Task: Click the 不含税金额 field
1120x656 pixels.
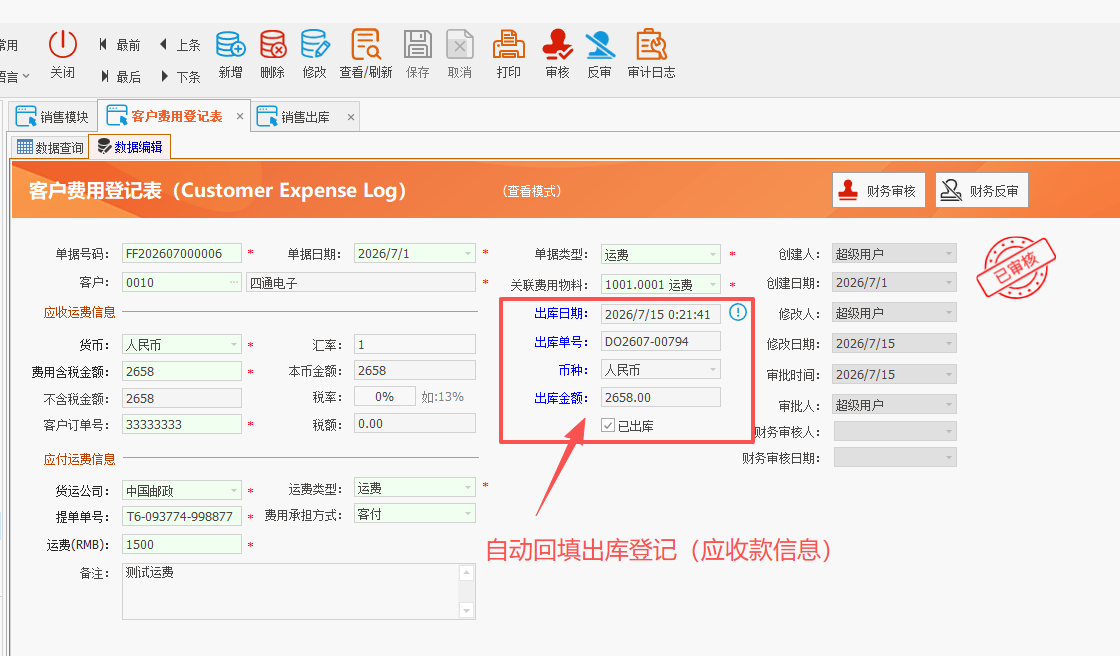Action: click(181, 398)
